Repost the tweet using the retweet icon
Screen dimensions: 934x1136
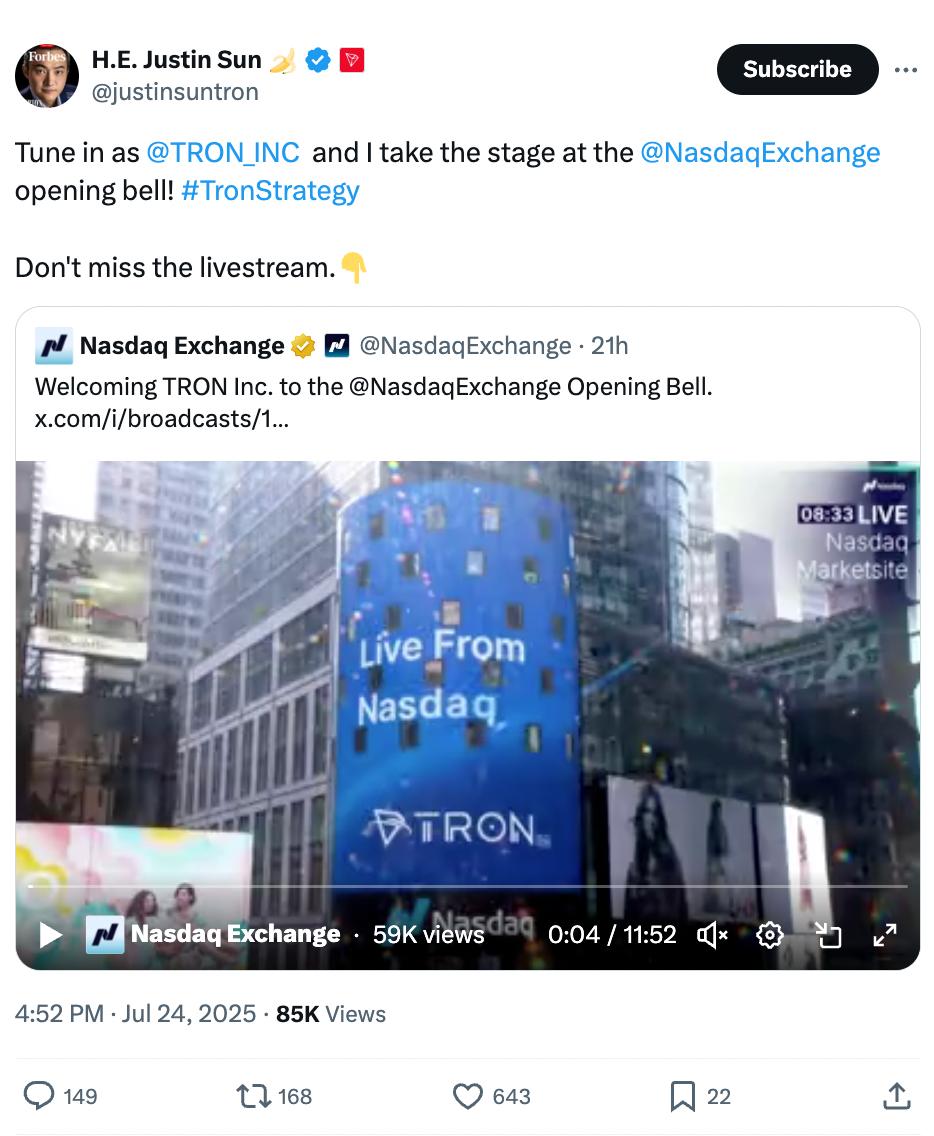pos(254,1096)
